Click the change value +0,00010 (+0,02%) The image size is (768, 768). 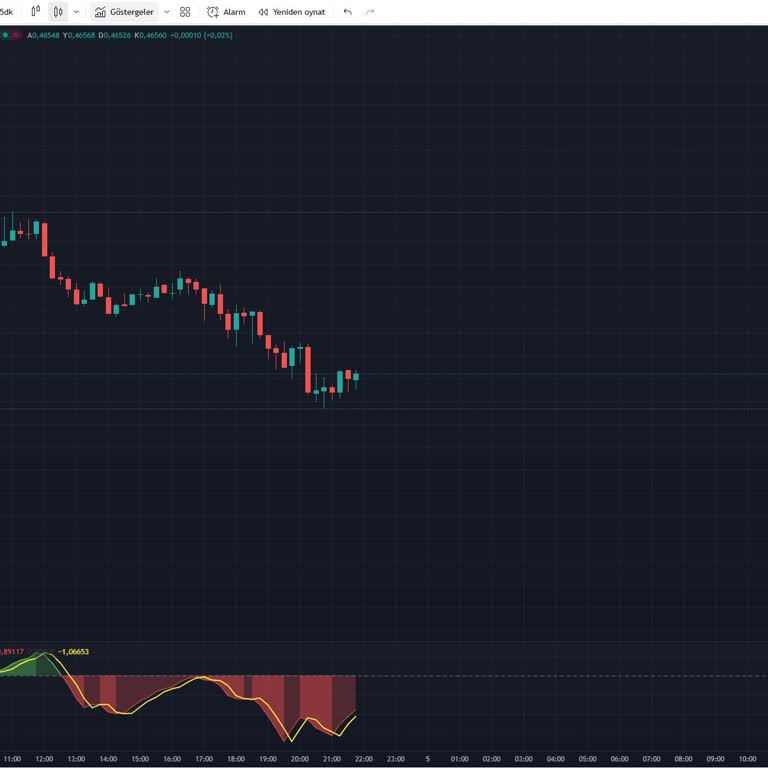[x=201, y=35]
